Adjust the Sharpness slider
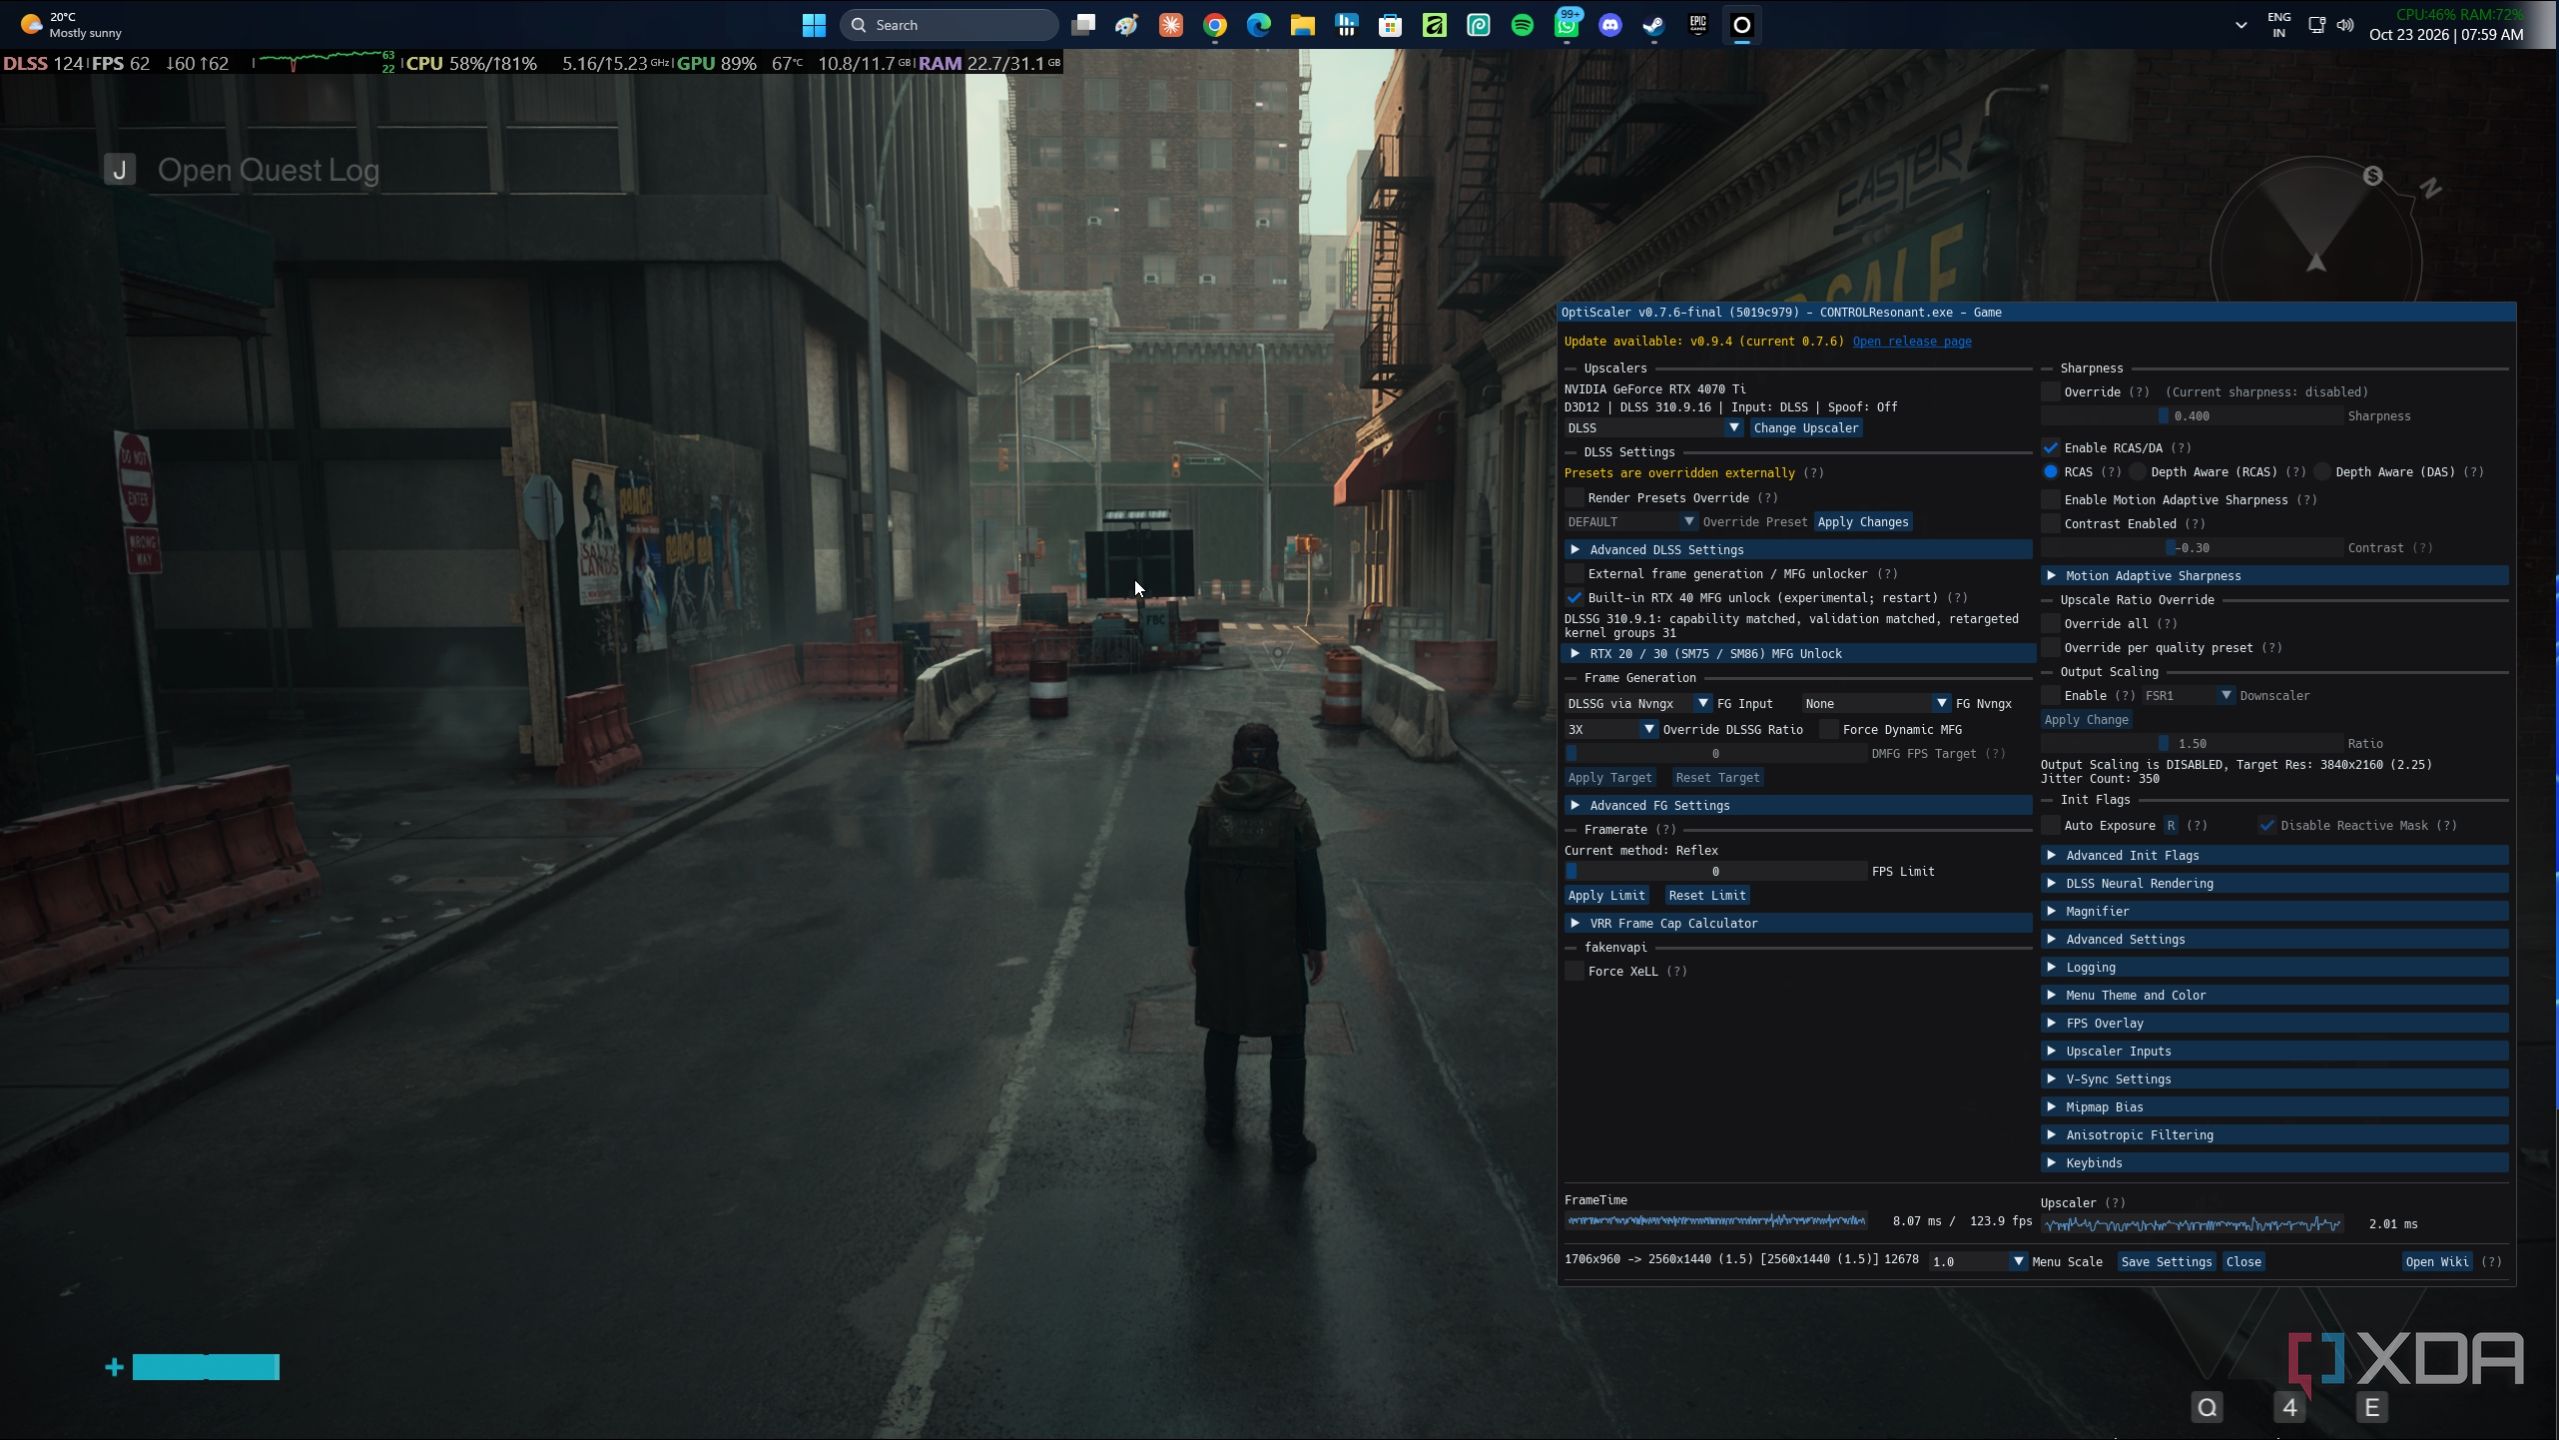This screenshot has width=2559, height=1440. [x=2192, y=416]
